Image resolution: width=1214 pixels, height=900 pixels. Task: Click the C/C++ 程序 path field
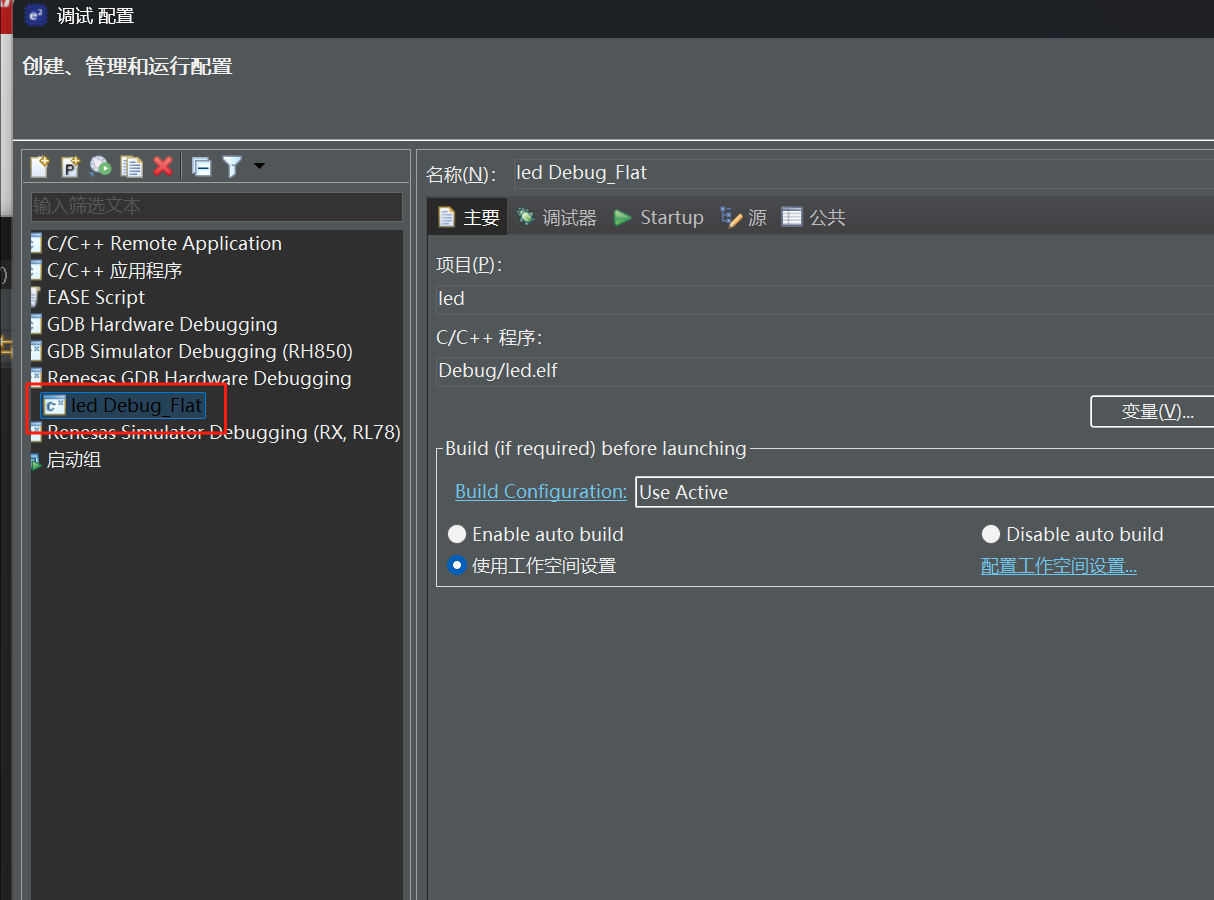(x=825, y=371)
